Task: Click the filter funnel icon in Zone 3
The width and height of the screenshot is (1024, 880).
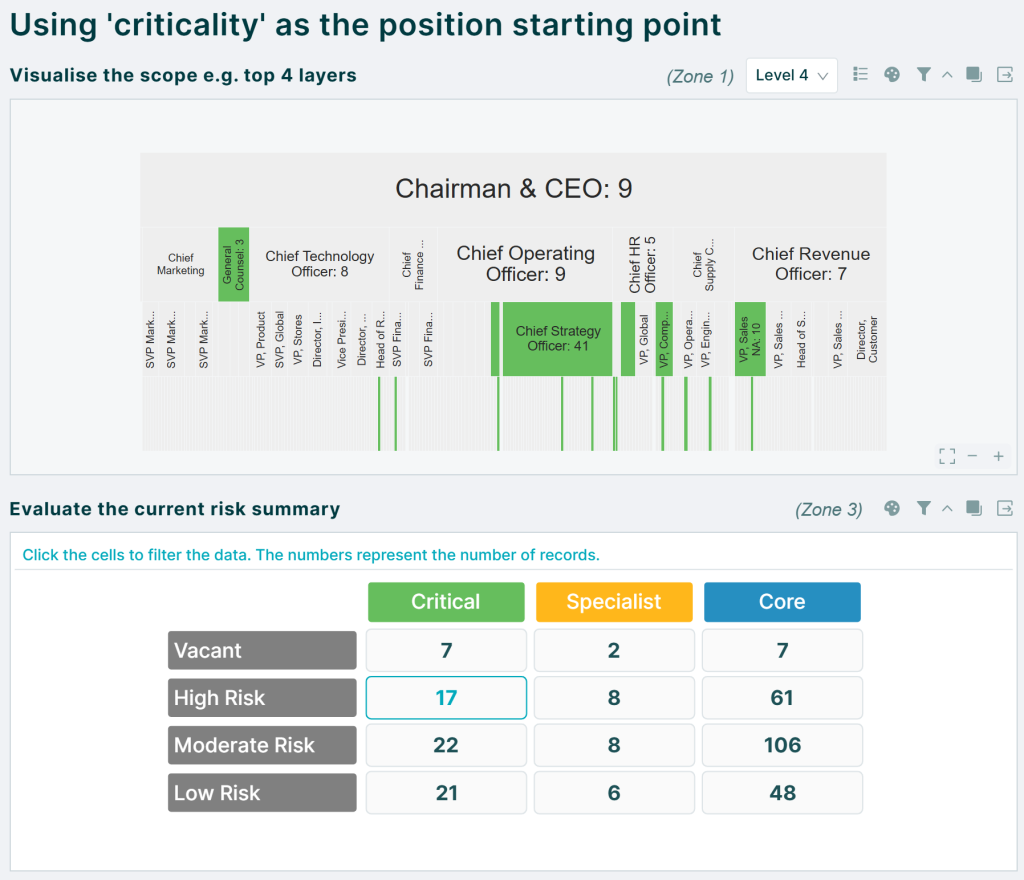Action: click(x=923, y=508)
